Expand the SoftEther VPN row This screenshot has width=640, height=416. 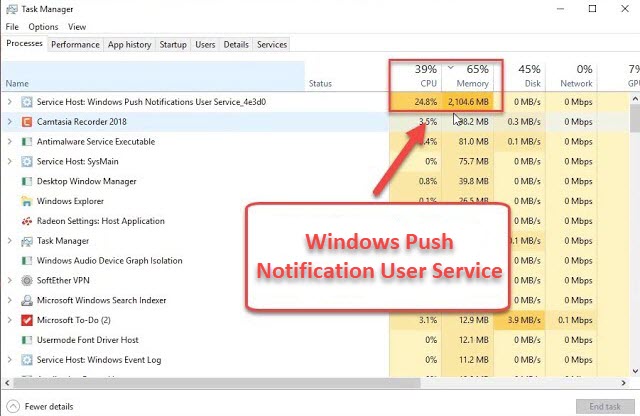tap(10, 280)
